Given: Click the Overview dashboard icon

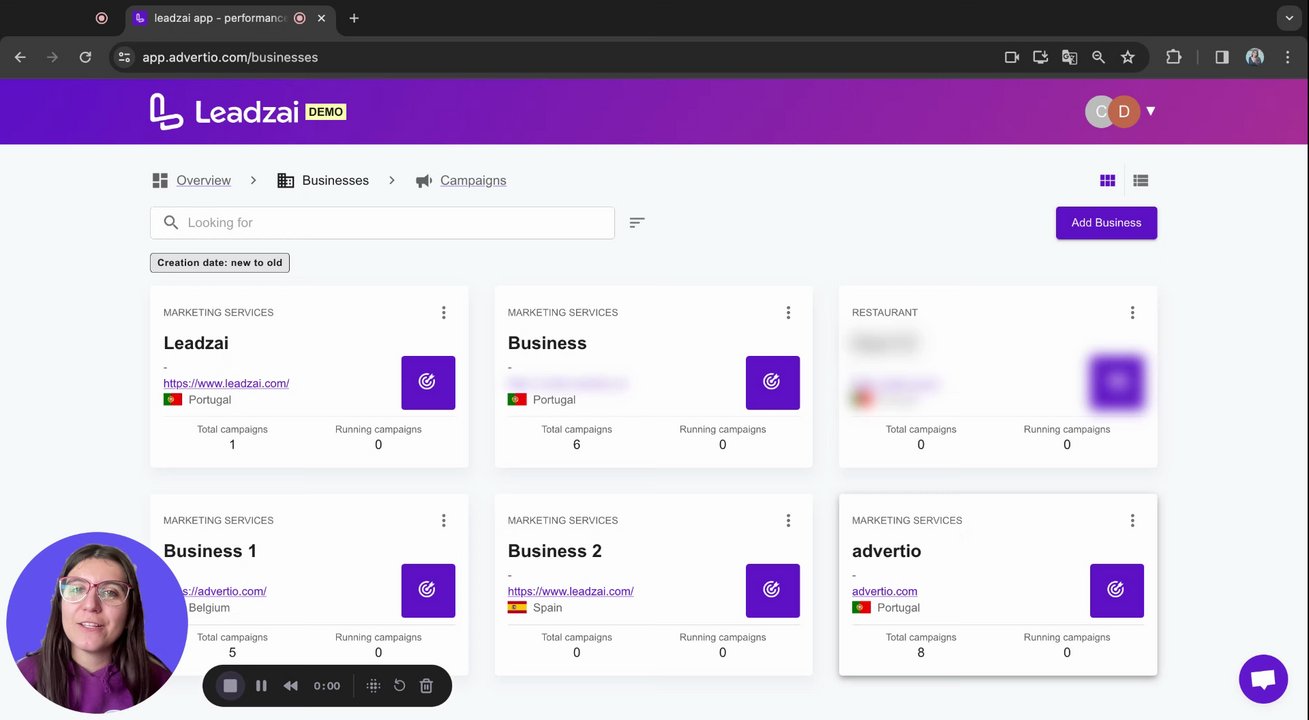Looking at the screenshot, I should tap(160, 181).
